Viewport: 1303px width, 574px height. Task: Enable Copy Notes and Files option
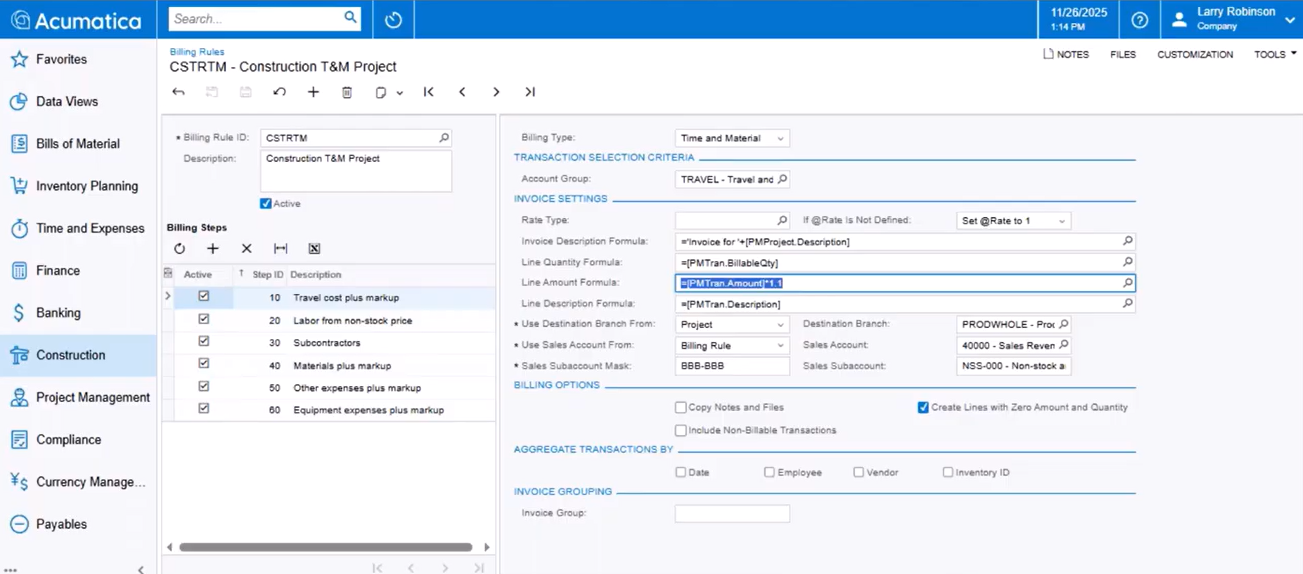[x=681, y=408]
